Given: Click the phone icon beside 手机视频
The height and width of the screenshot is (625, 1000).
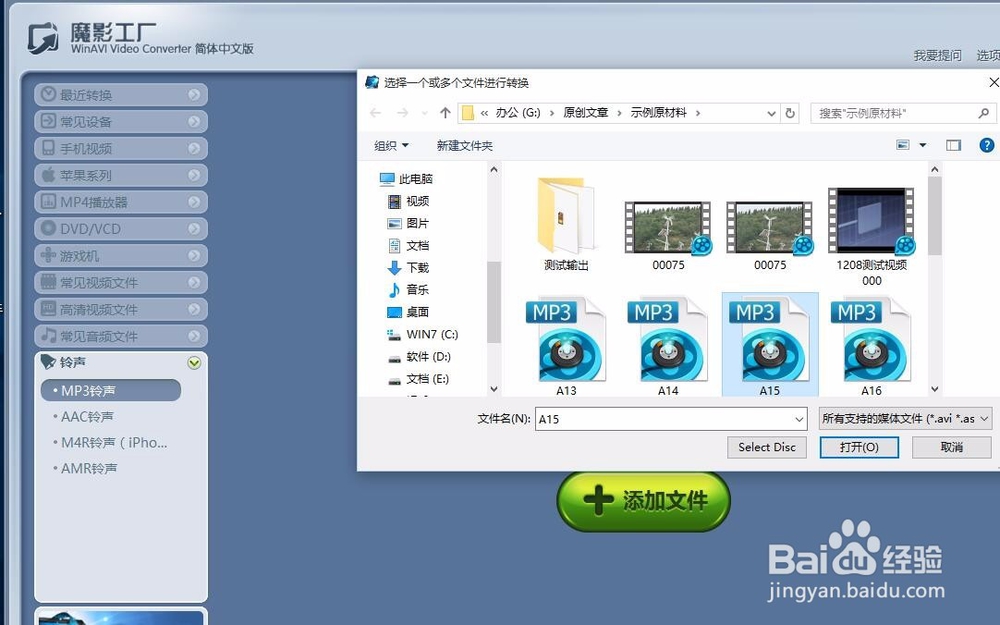Looking at the screenshot, I should point(48,148).
